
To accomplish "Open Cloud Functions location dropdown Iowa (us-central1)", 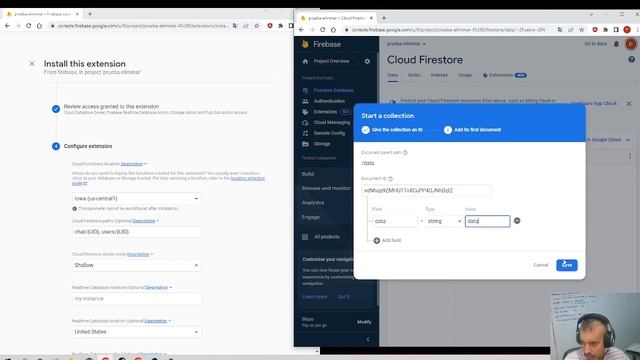I will pyautogui.click(x=136, y=198).
